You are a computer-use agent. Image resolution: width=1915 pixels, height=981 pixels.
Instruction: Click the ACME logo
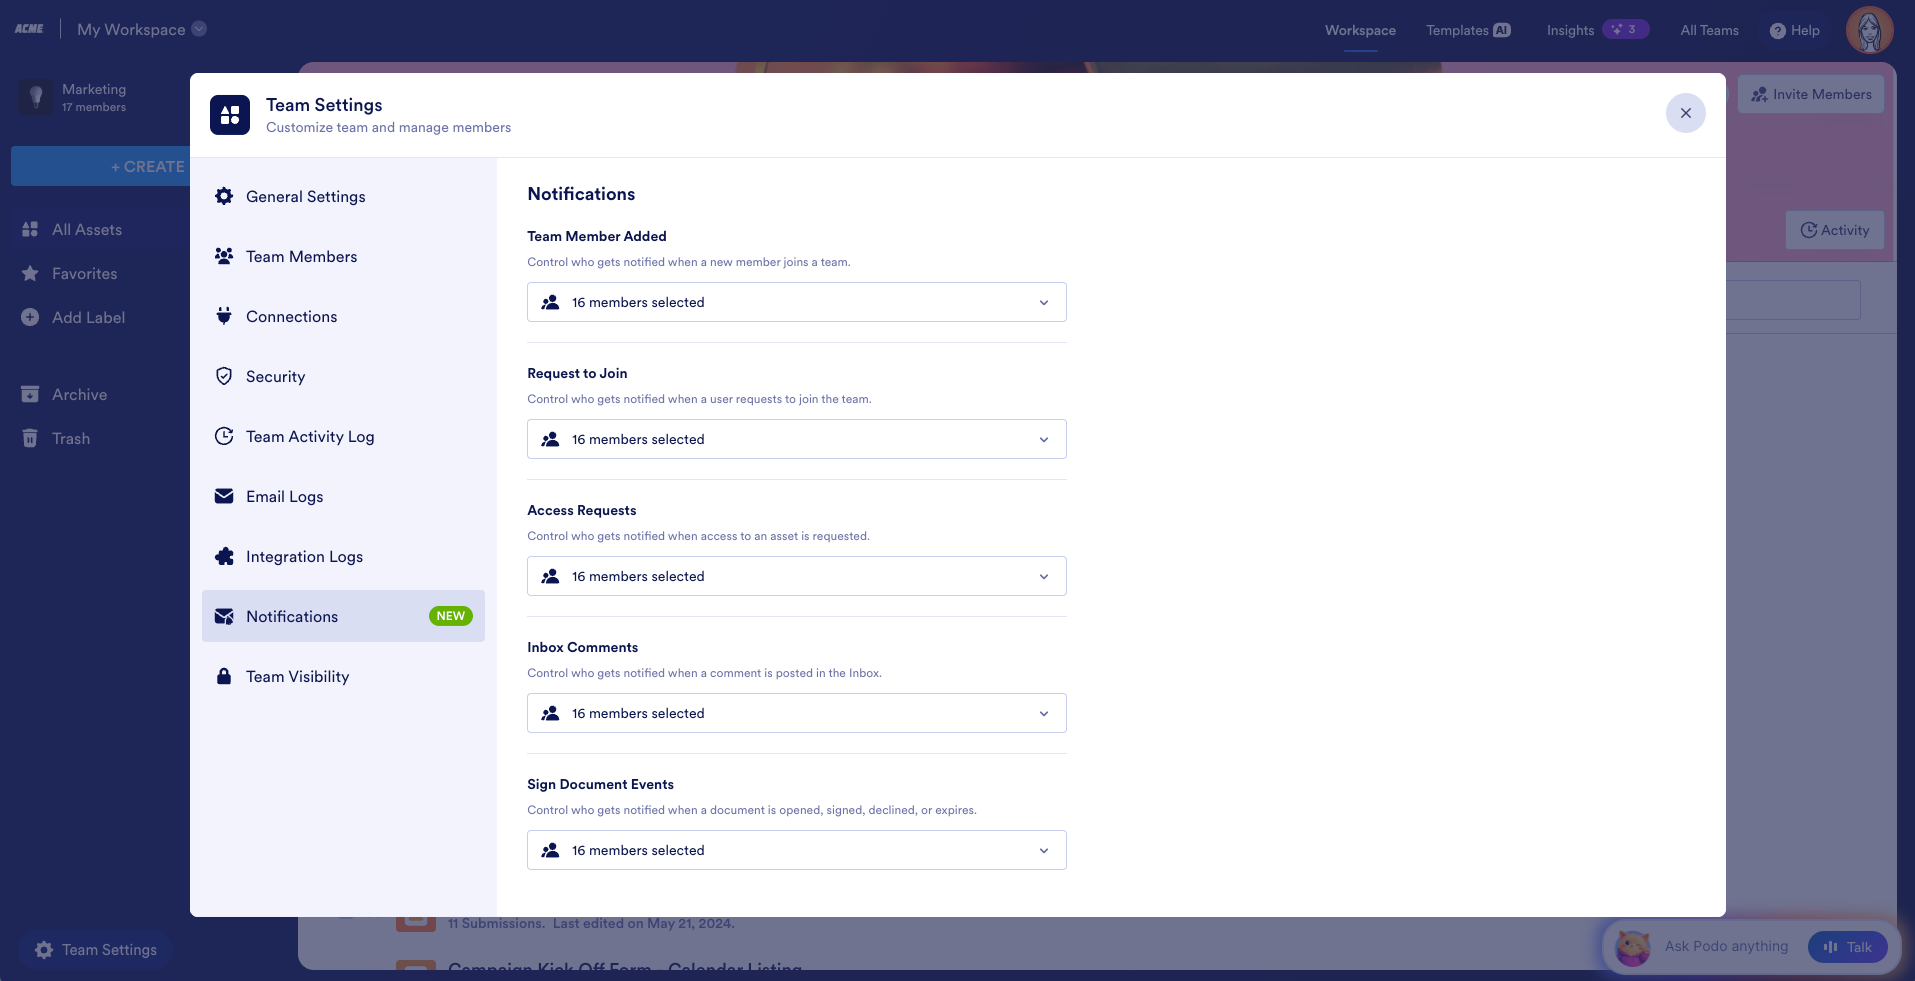click(29, 29)
